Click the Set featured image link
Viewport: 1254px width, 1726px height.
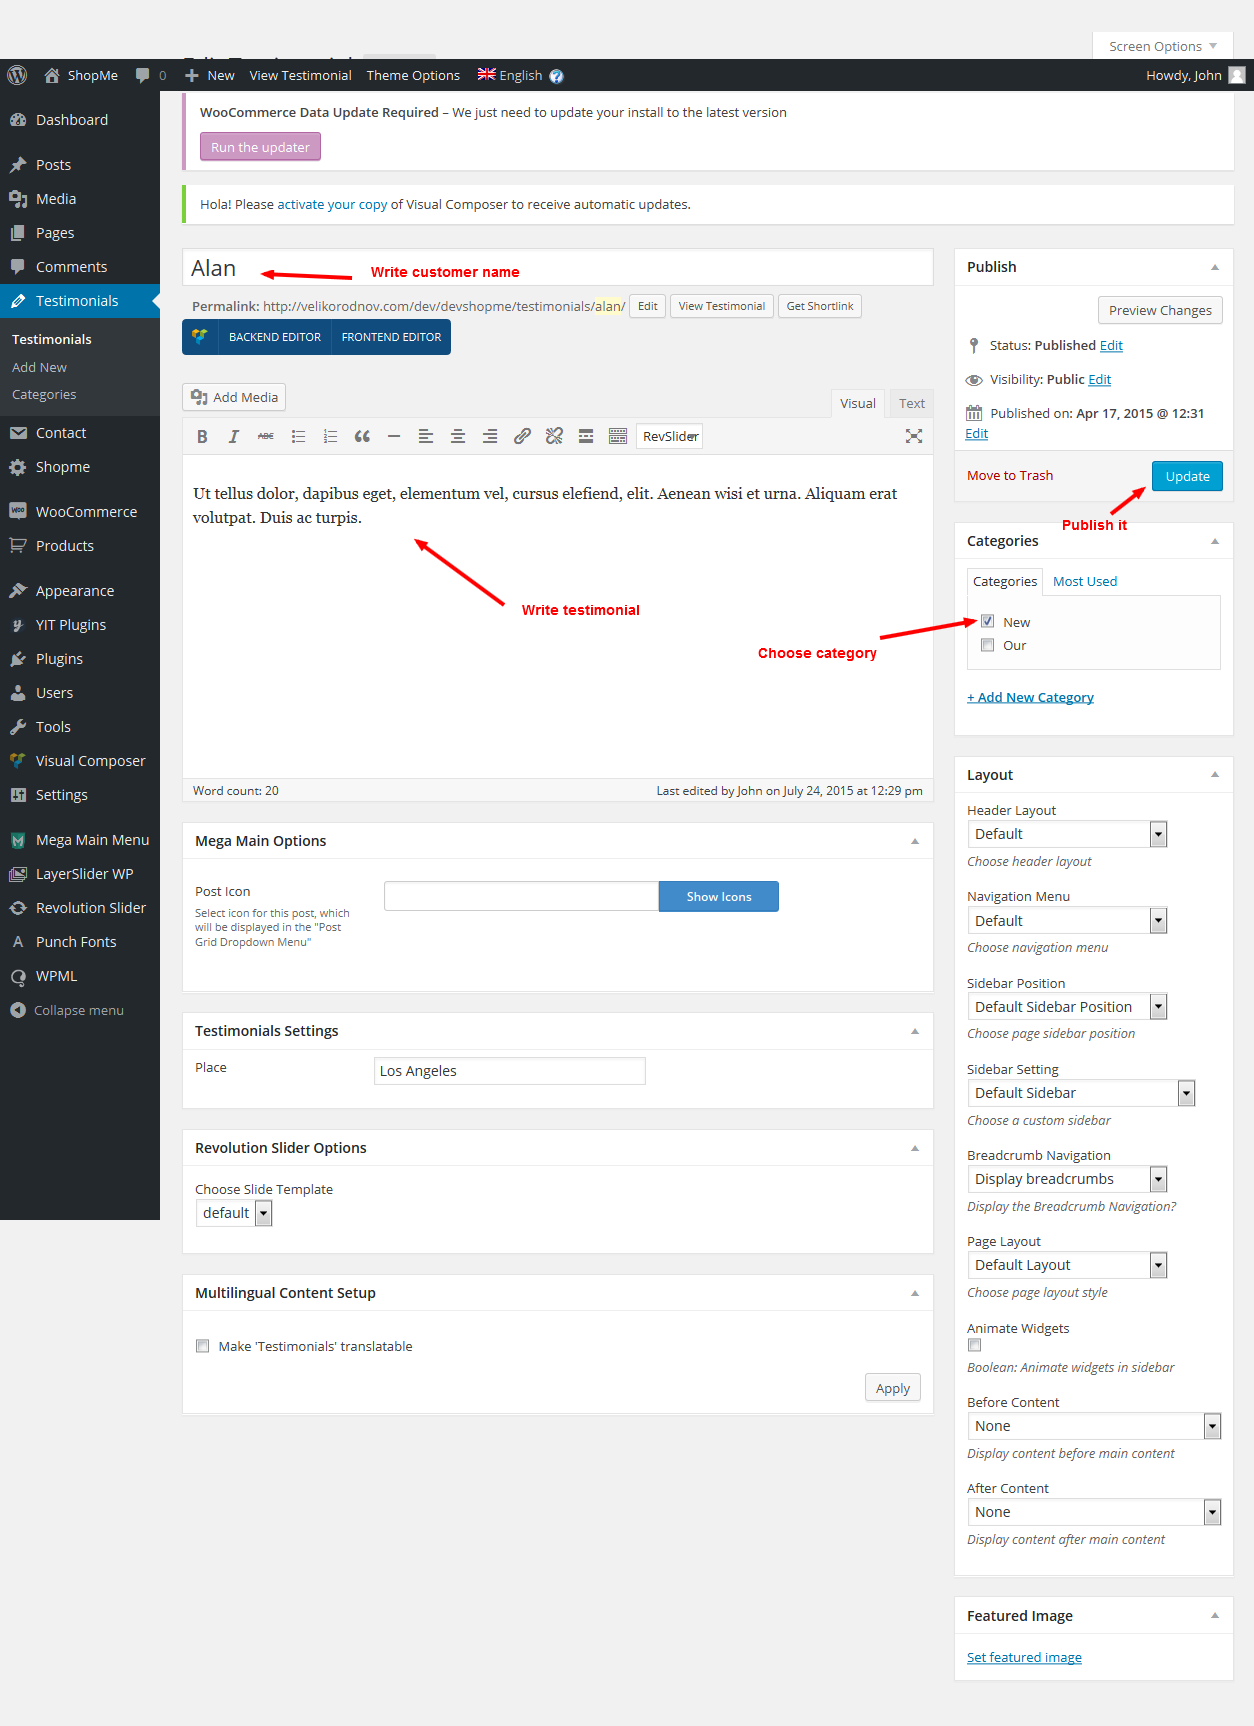1024,1657
